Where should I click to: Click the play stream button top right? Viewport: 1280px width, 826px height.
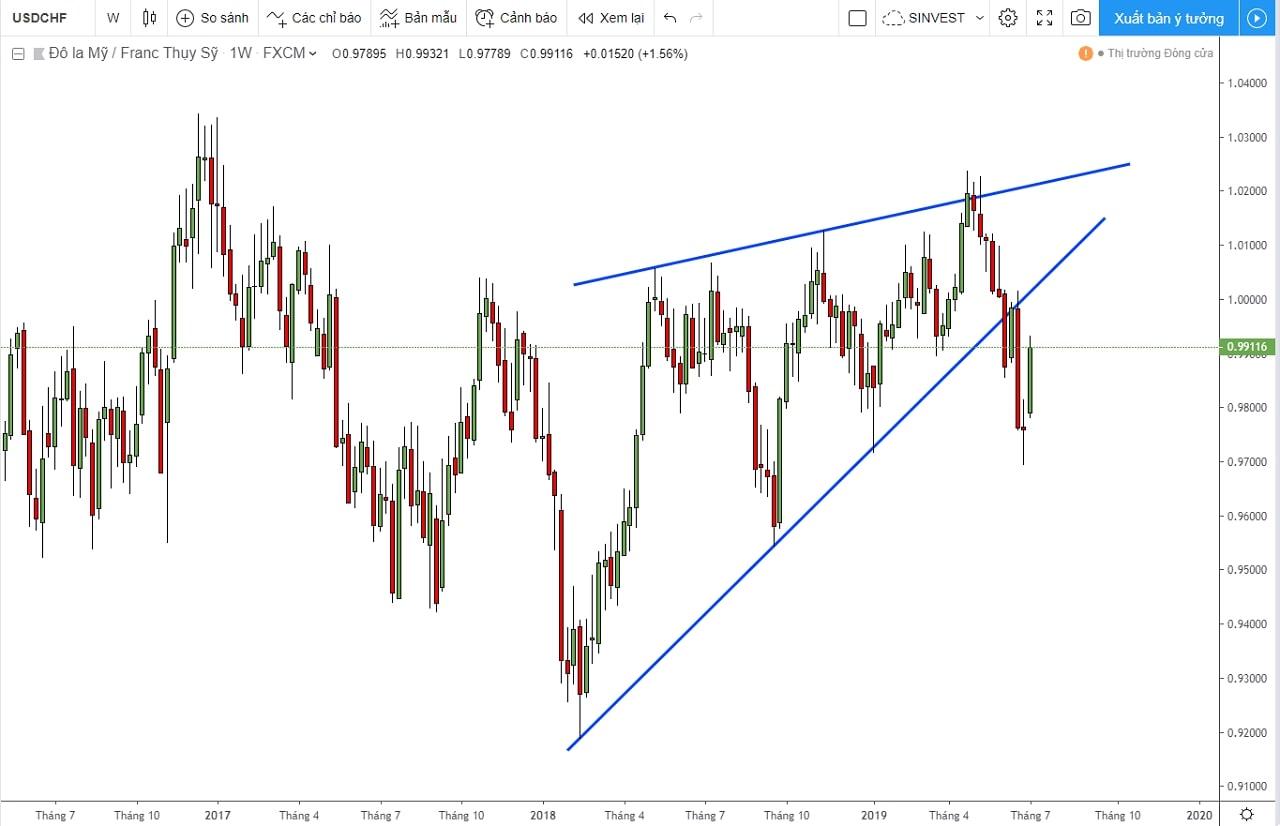click(x=1257, y=18)
